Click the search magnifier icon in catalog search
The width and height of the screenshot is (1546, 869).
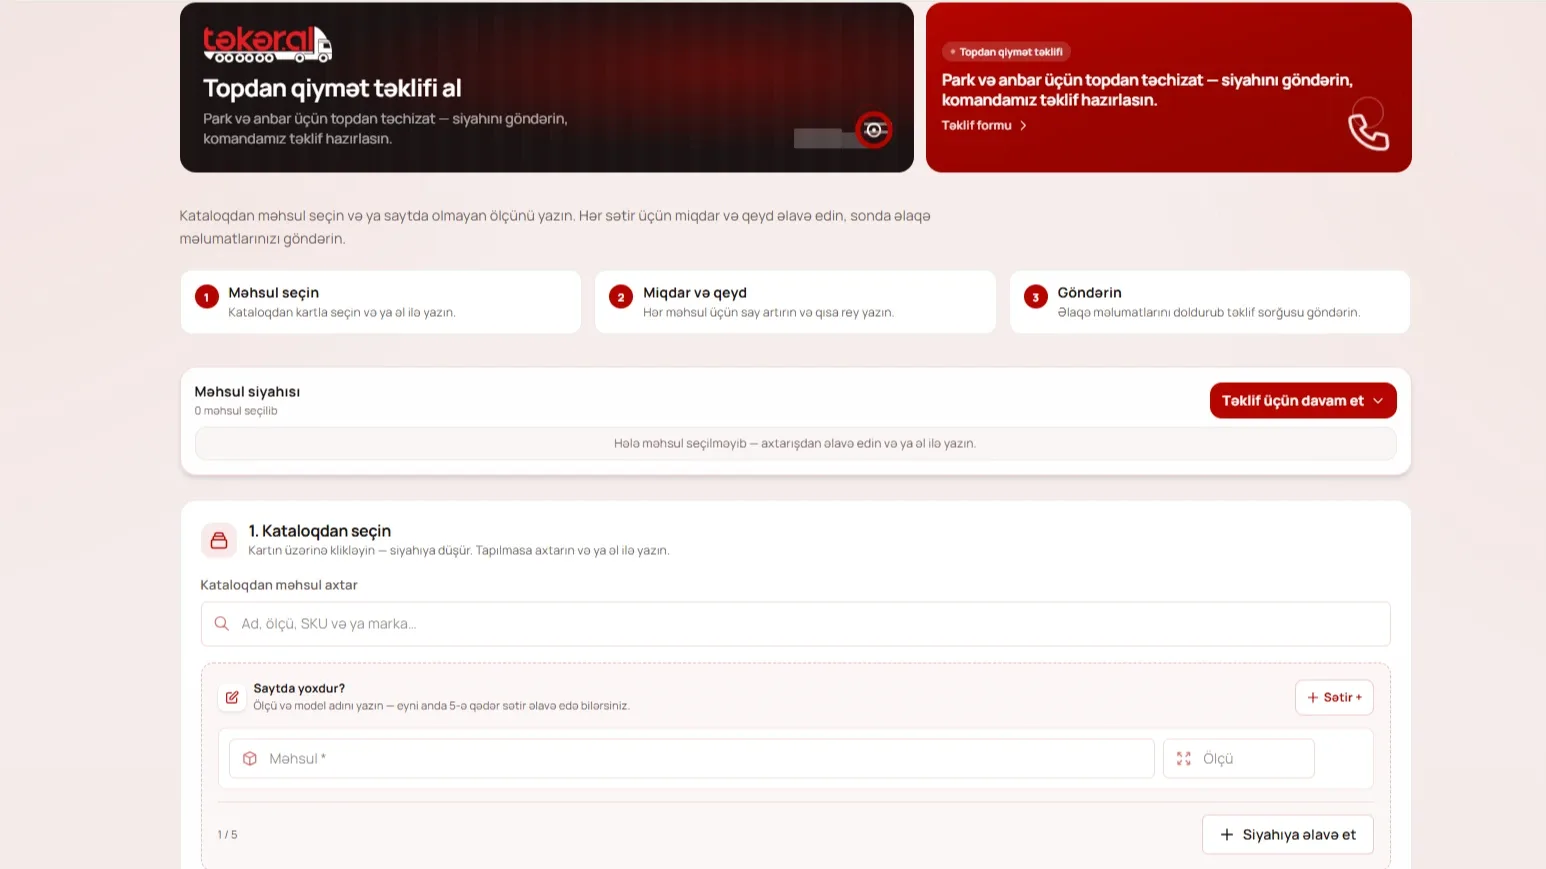(222, 623)
